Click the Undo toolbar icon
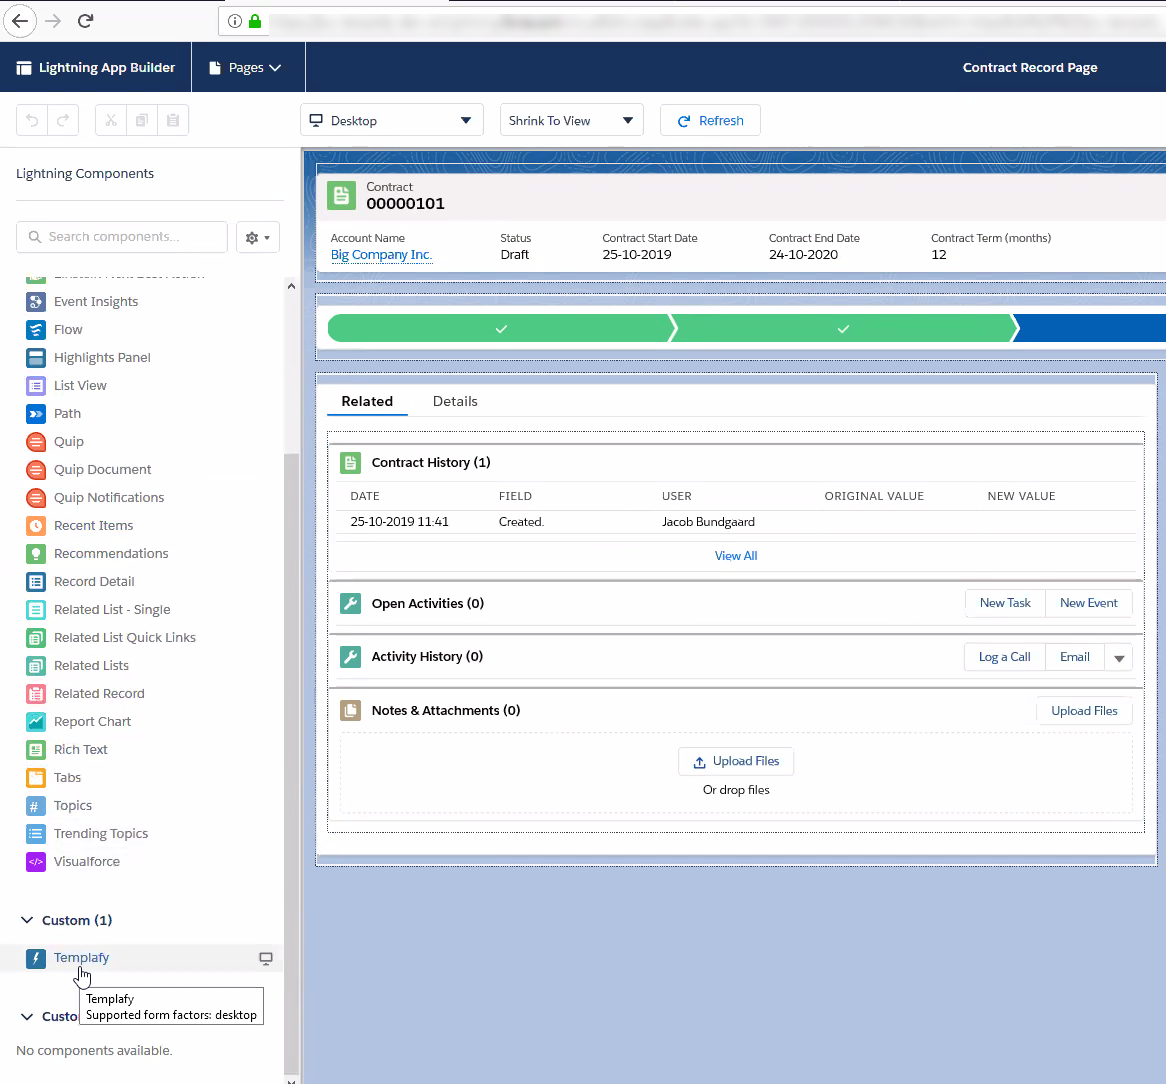1166x1084 pixels. [32, 120]
